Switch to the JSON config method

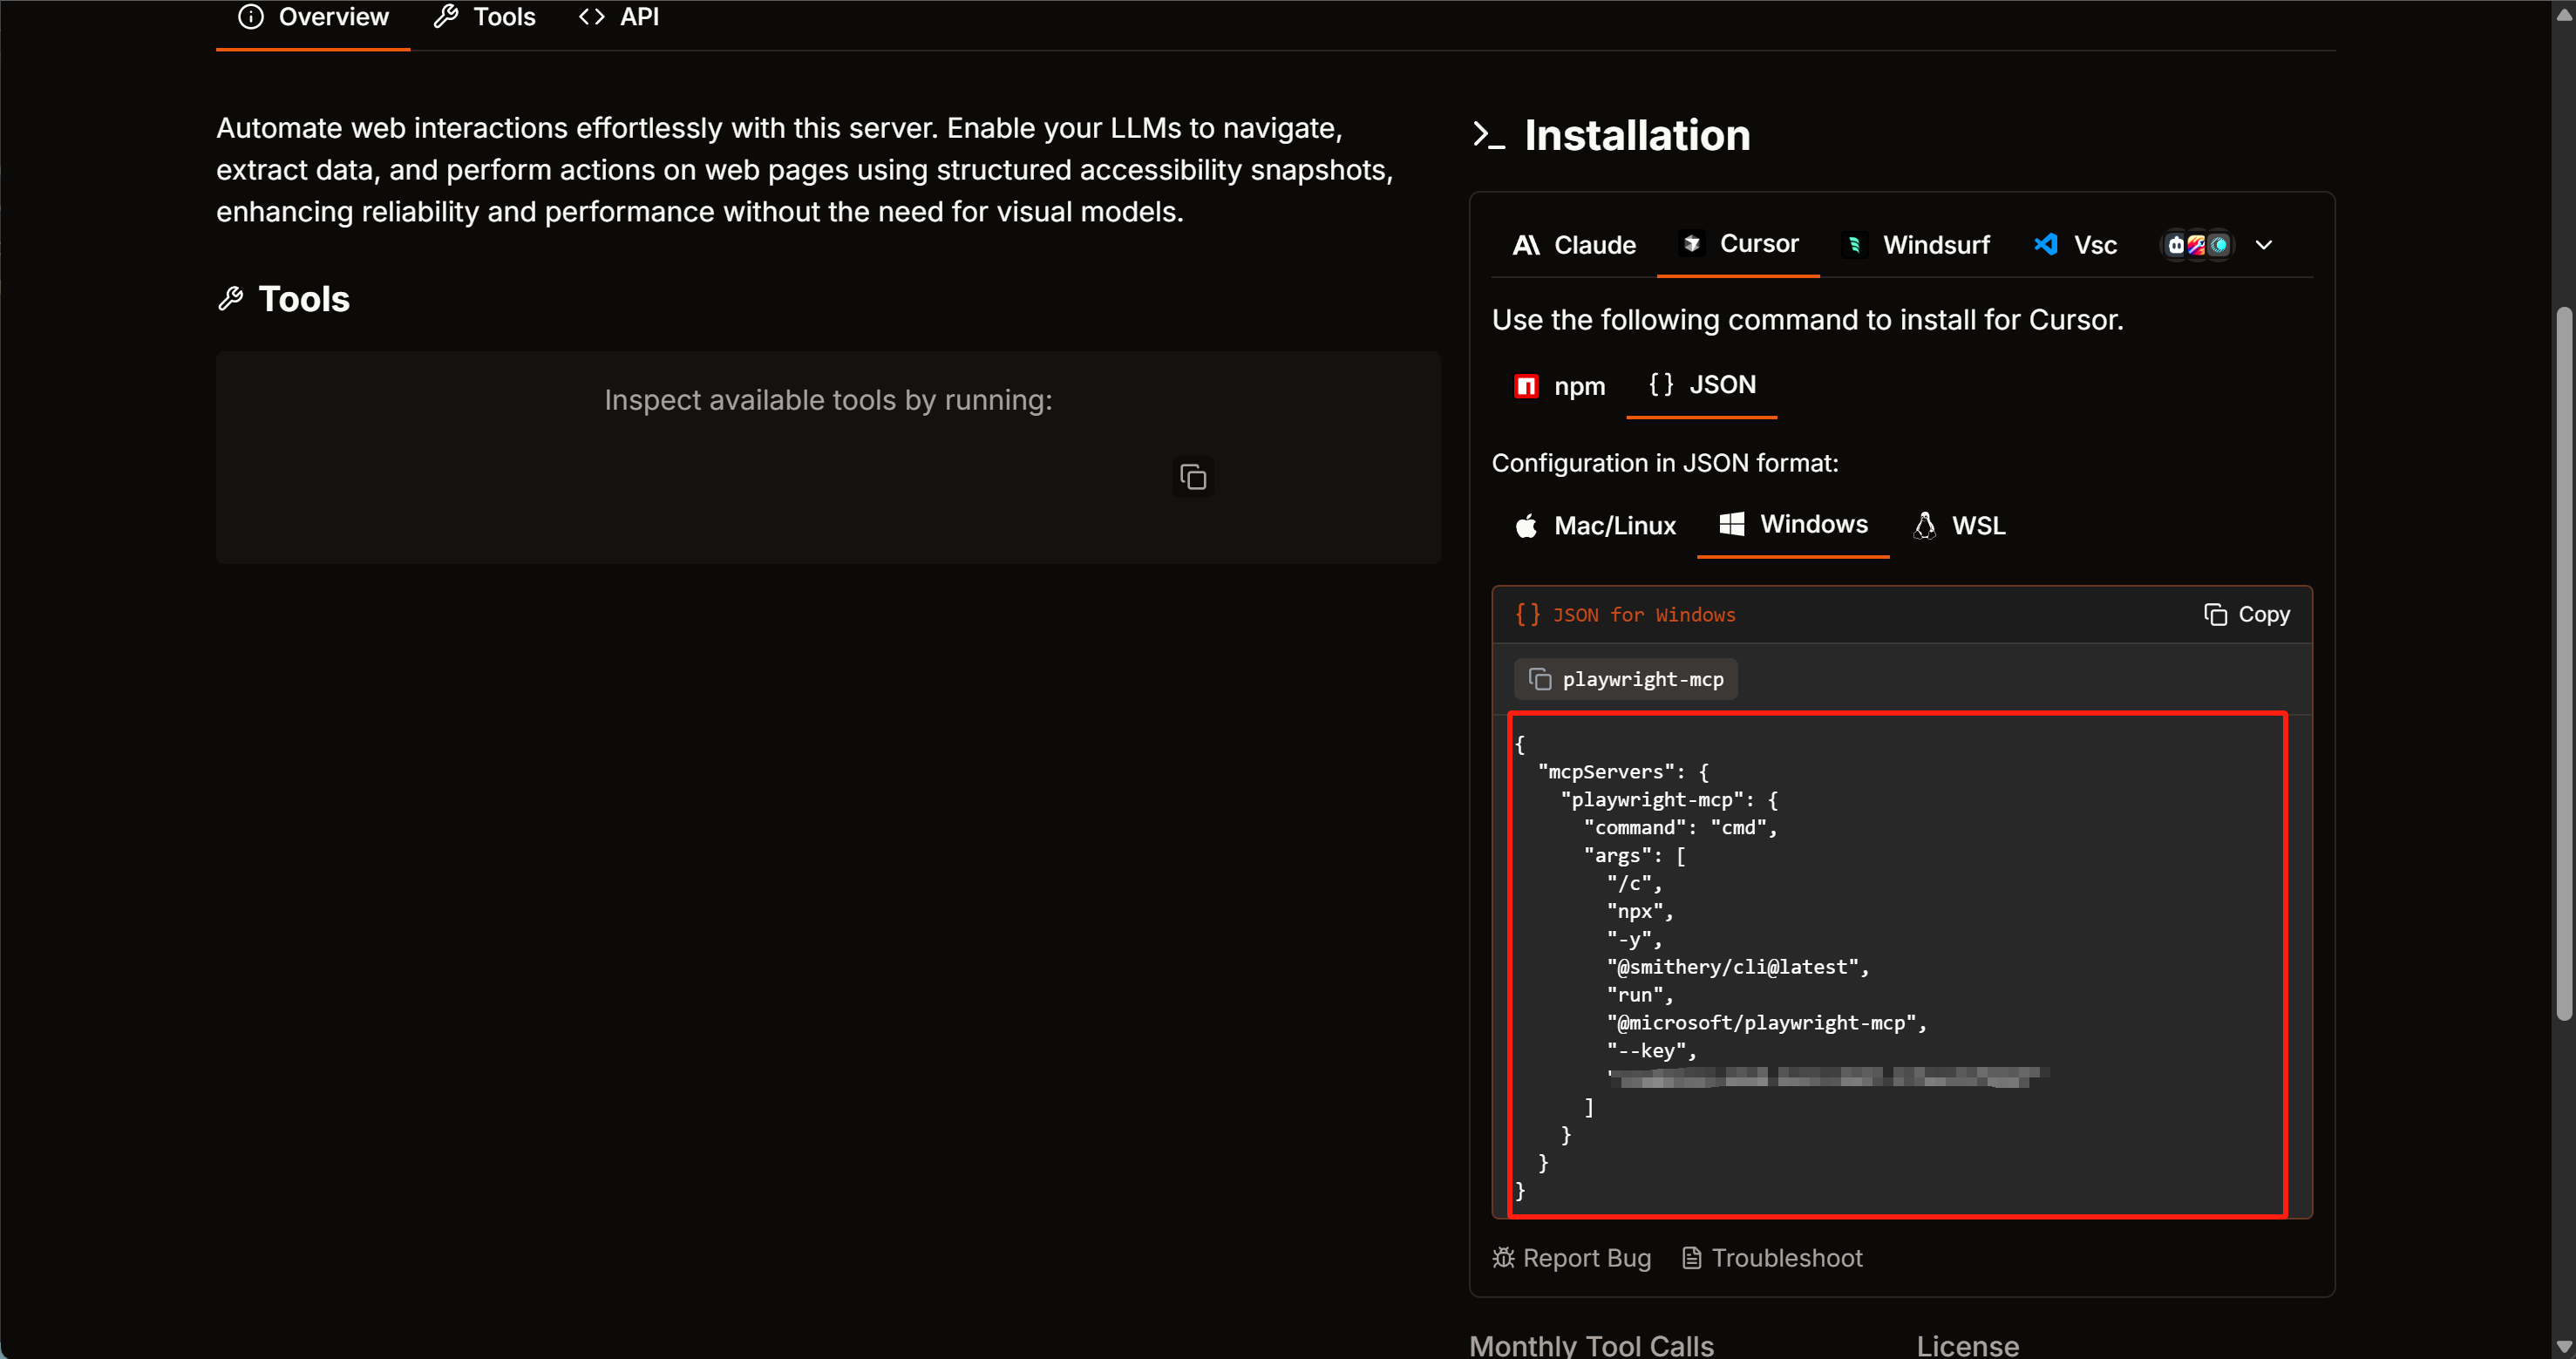1702,385
